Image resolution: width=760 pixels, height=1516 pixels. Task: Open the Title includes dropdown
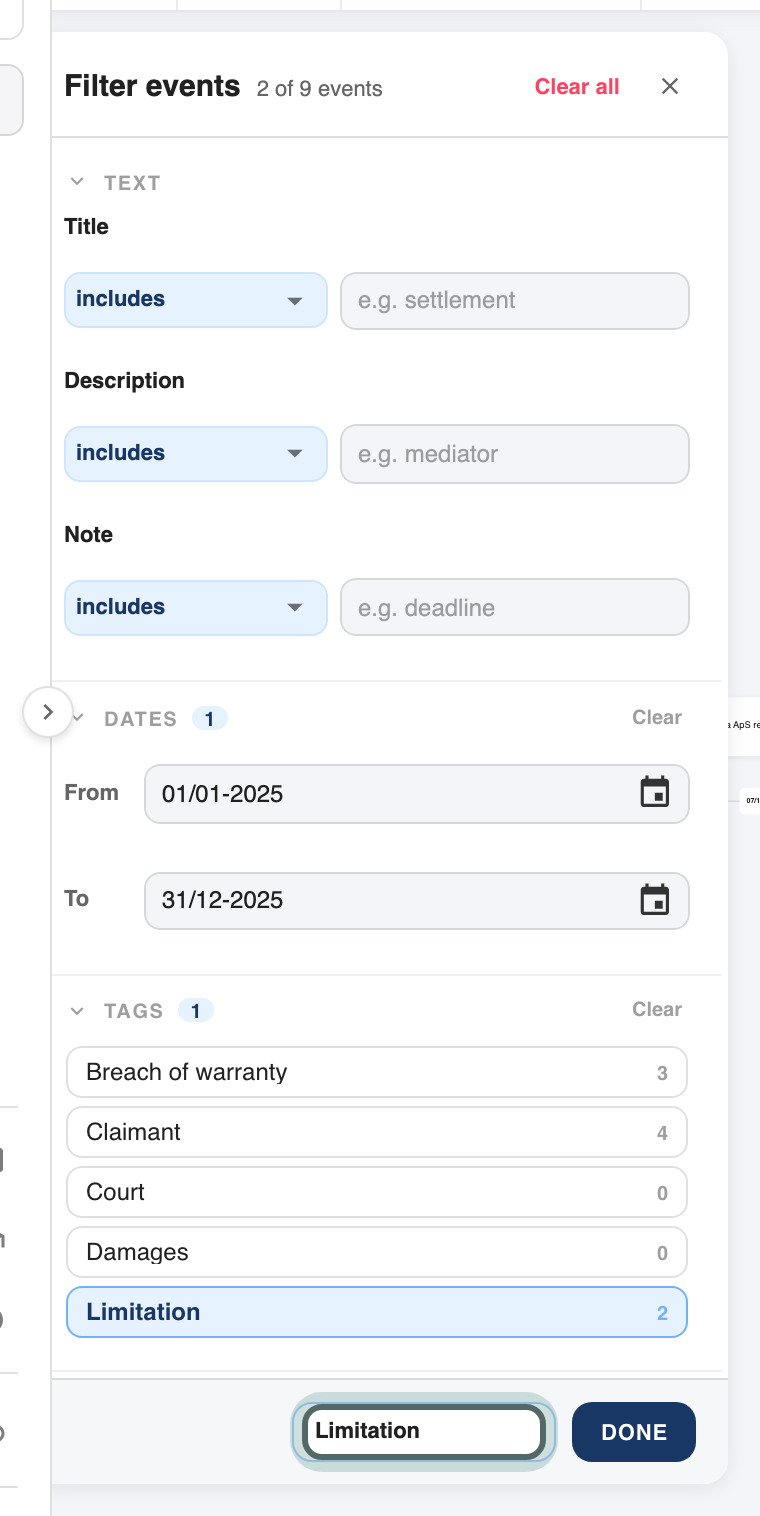196,300
